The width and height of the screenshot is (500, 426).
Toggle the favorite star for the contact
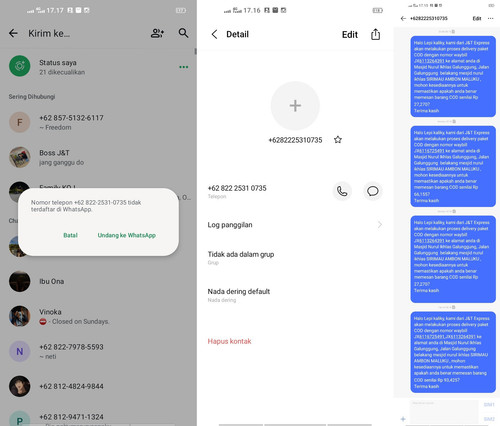click(338, 140)
